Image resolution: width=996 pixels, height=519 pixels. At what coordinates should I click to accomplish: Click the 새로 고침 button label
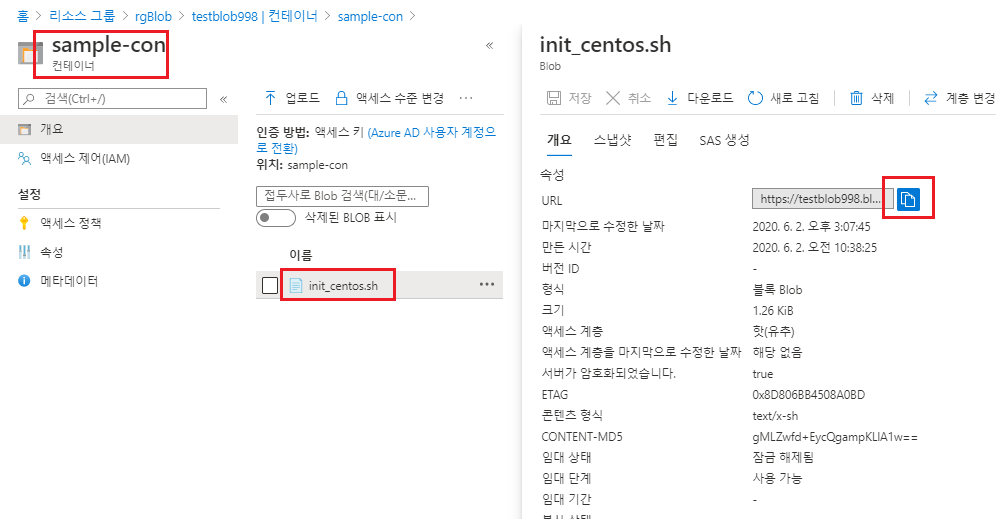click(795, 98)
